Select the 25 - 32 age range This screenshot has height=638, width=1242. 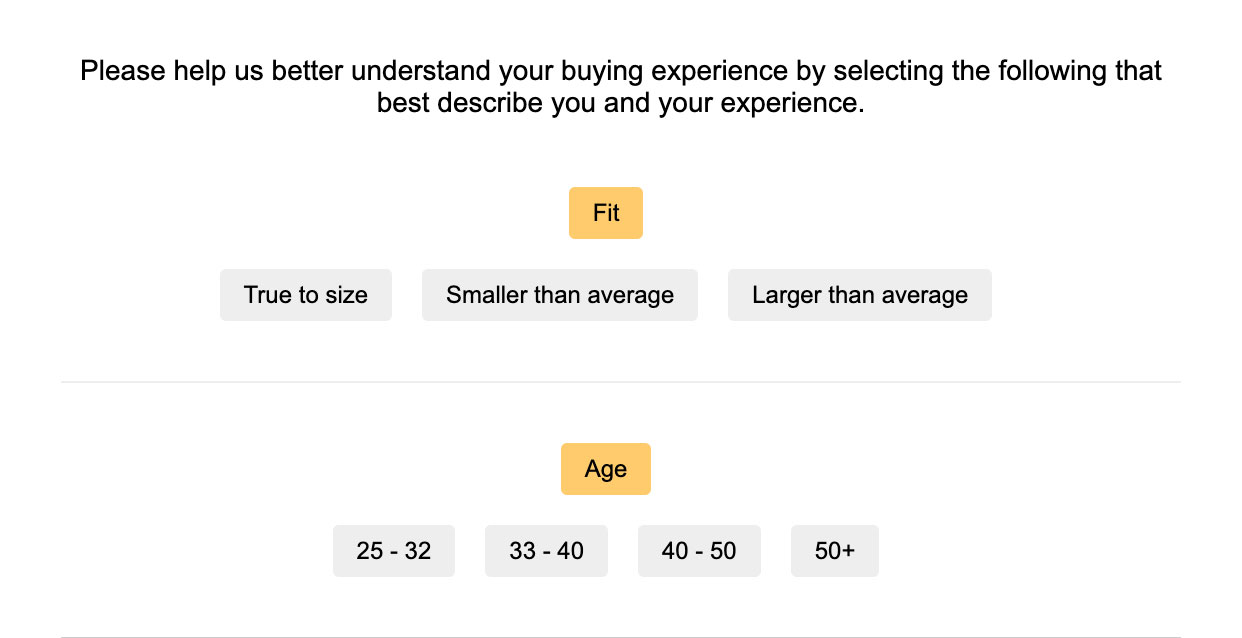pos(394,551)
